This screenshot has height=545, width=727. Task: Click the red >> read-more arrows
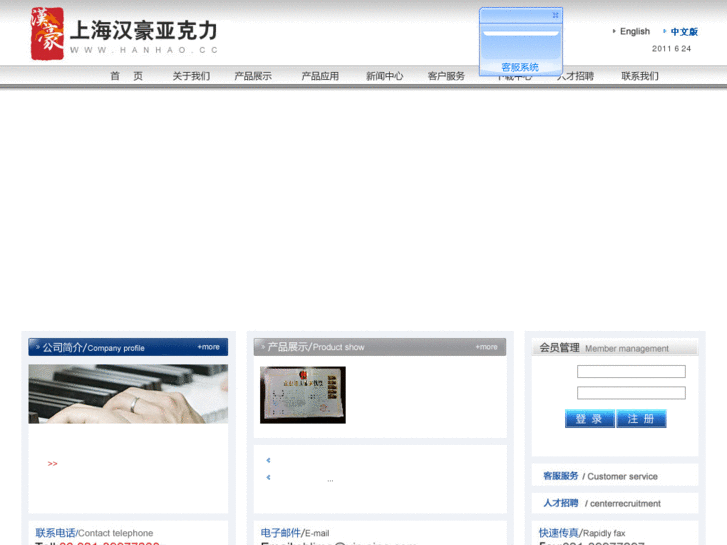tap(52, 463)
